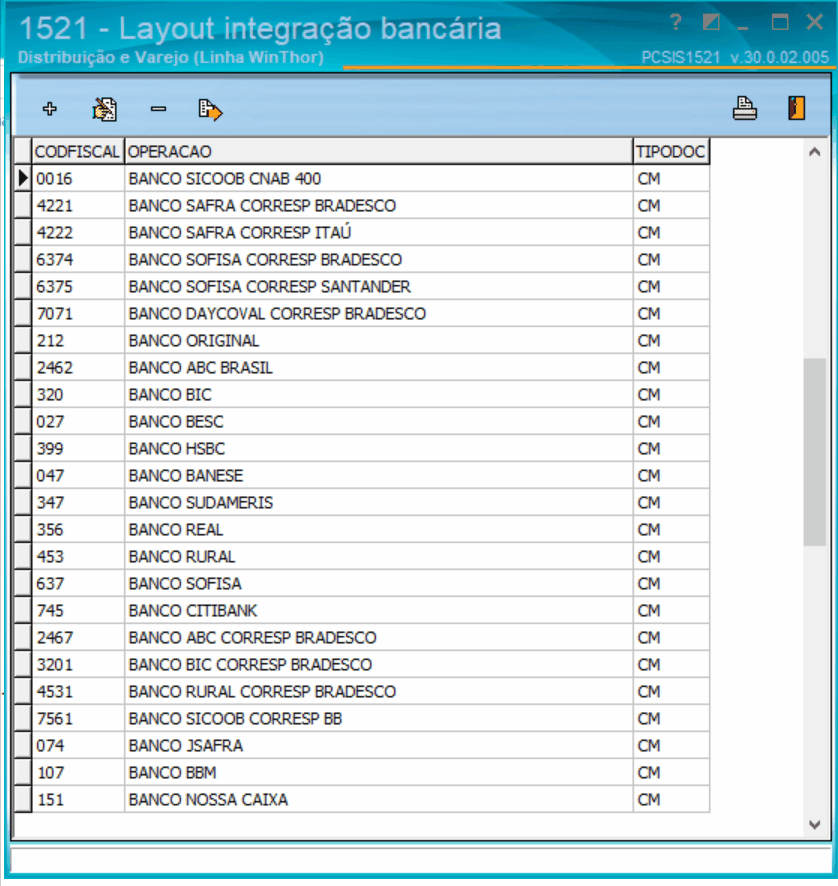The height and width of the screenshot is (886, 838).
Task: Click code cell 0016
Action: tap(78, 179)
